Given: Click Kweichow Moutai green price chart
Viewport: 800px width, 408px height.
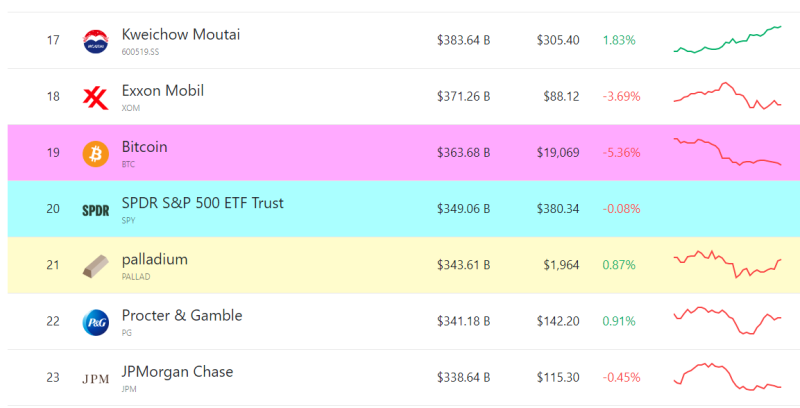Looking at the screenshot, I should click(728, 40).
